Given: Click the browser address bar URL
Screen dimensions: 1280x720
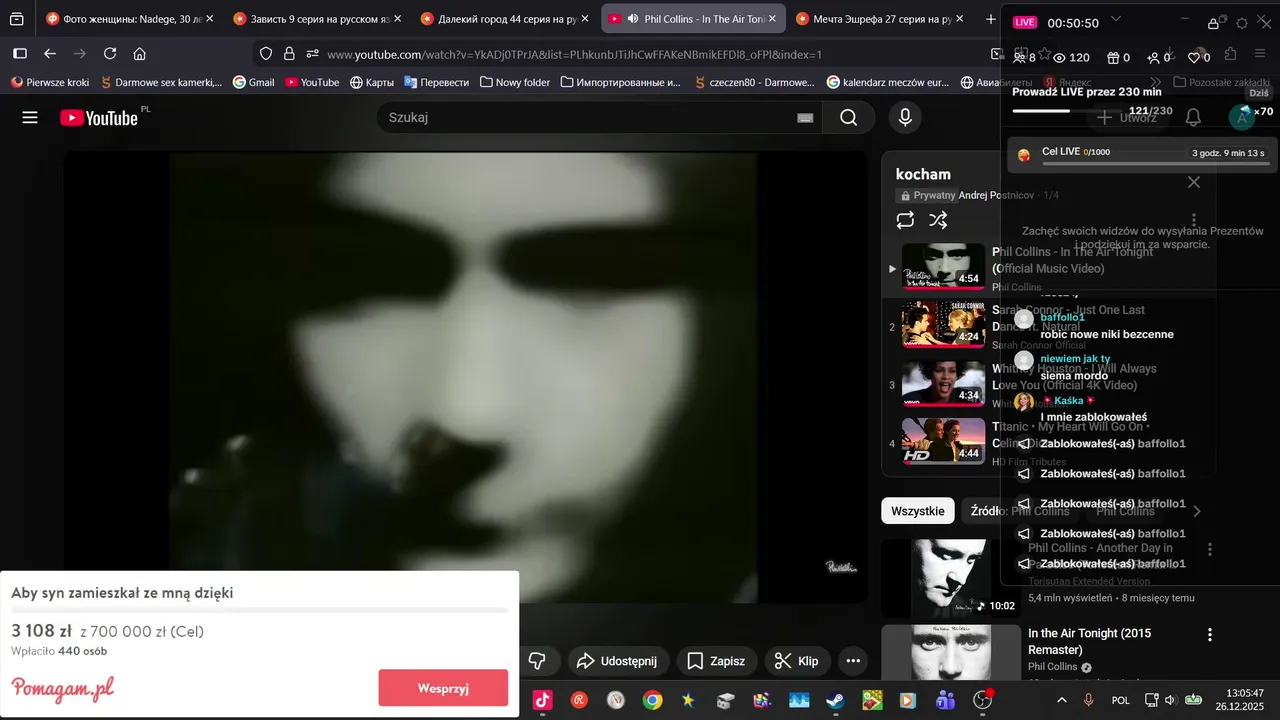Looking at the screenshot, I should [574, 54].
